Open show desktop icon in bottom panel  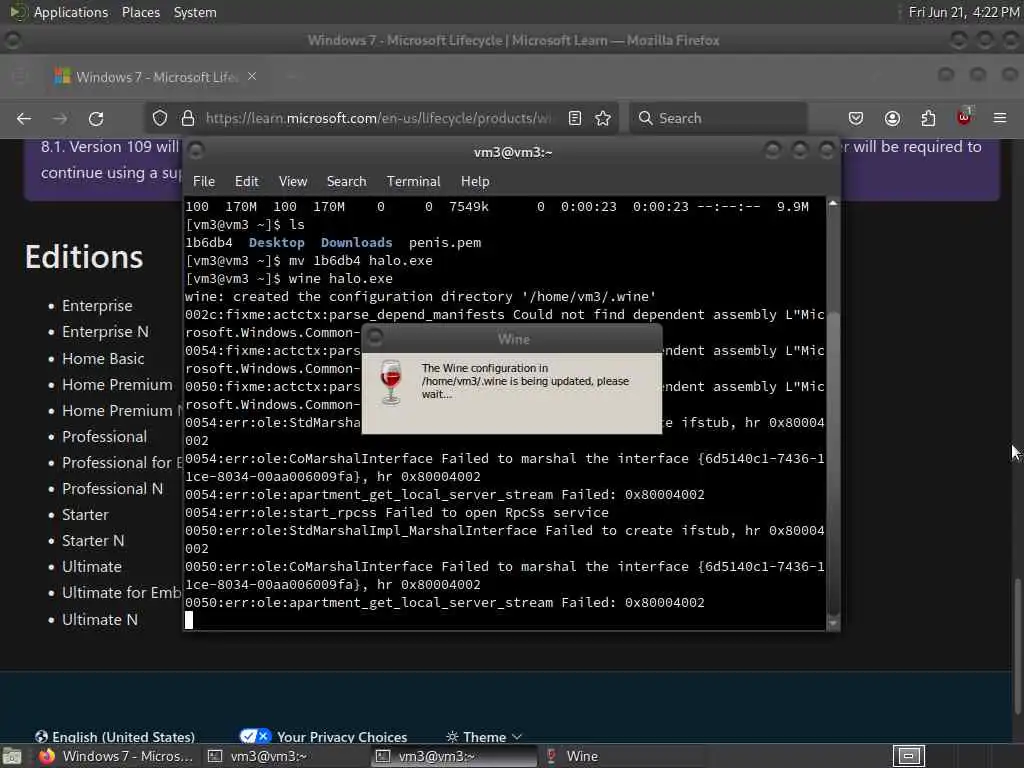(12, 757)
